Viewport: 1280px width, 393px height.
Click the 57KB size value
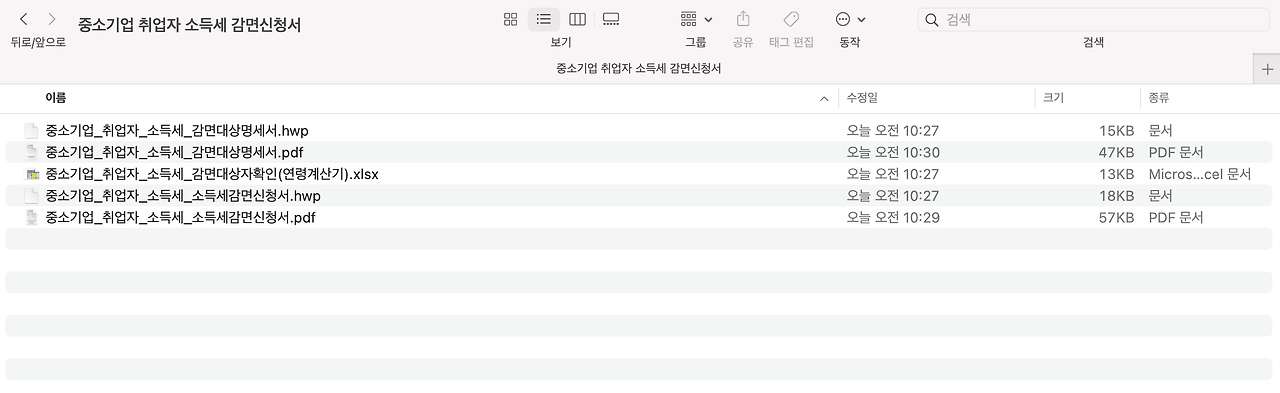(1116, 217)
